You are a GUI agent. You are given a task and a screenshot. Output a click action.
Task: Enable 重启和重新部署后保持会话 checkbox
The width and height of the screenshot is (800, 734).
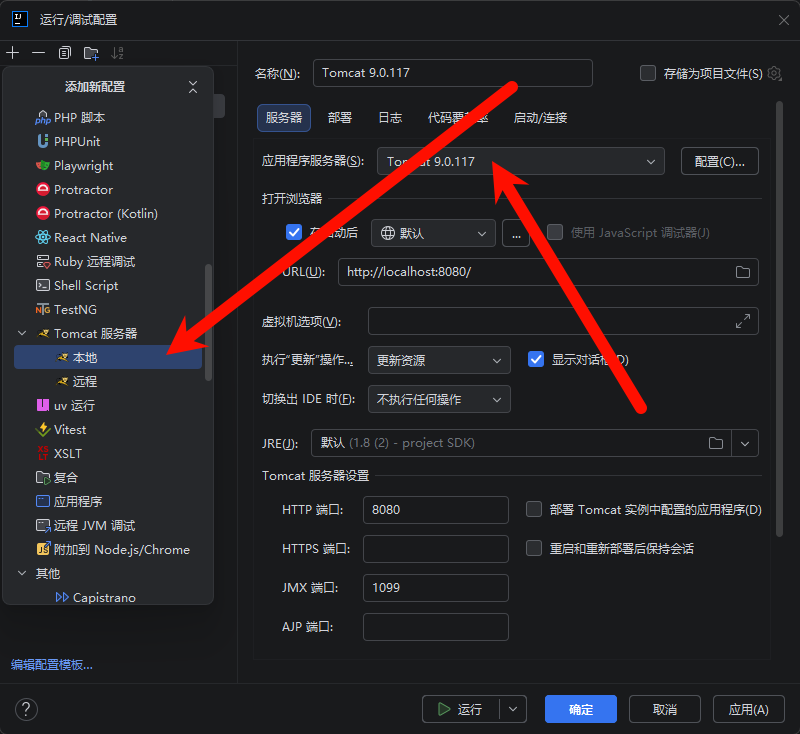click(x=534, y=548)
